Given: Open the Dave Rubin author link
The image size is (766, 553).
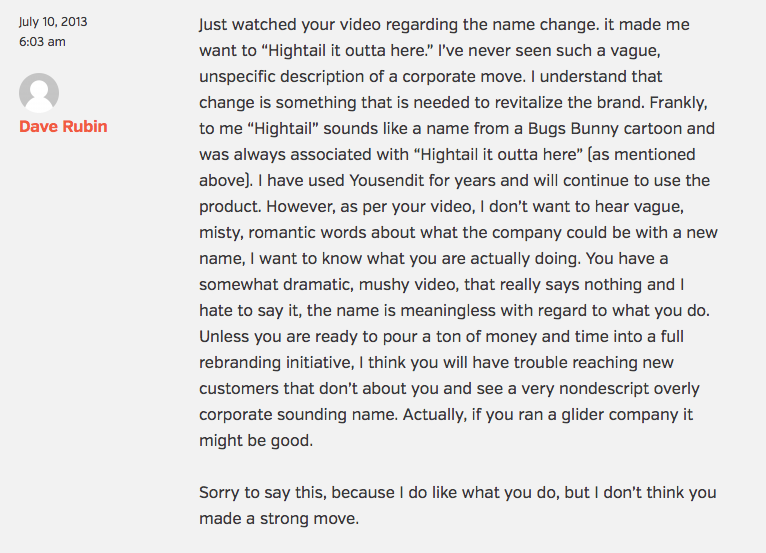Looking at the screenshot, I should (63, 127).
